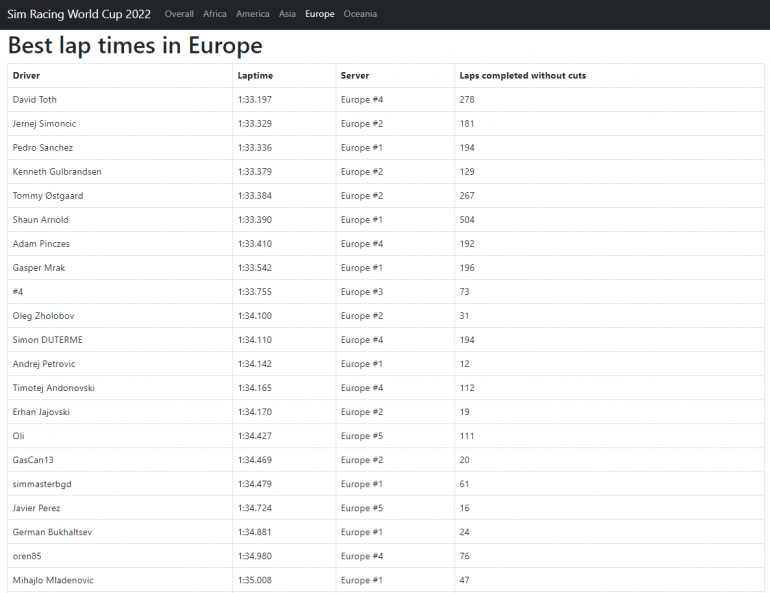Click the Sim Racing World Cup 2022 brand link
Viewport: 770px width, 593px height.
click(79, 14)
